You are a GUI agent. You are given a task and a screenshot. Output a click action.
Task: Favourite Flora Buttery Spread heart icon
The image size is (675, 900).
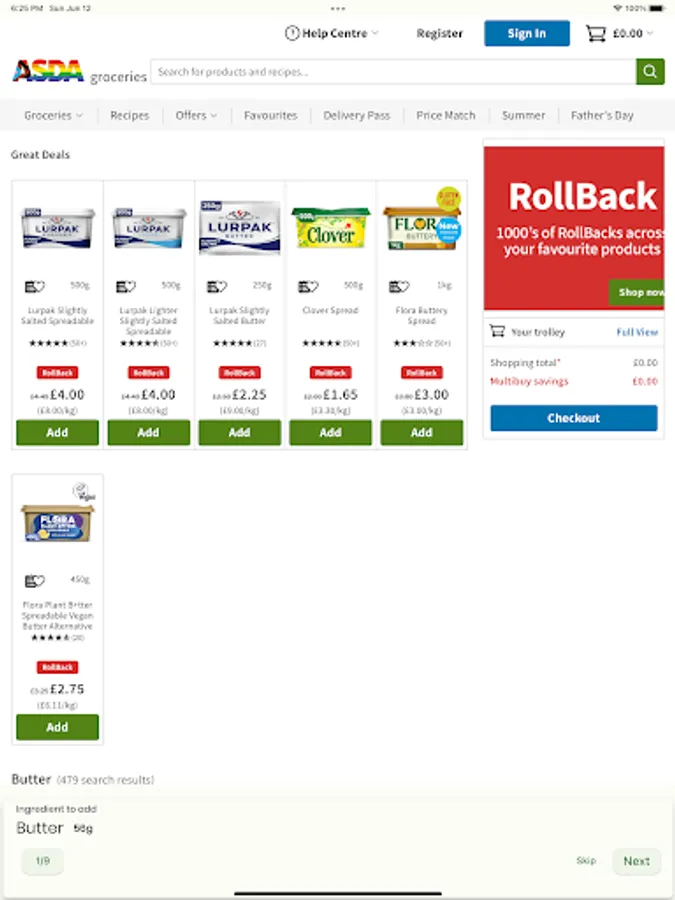pos(399,286)
